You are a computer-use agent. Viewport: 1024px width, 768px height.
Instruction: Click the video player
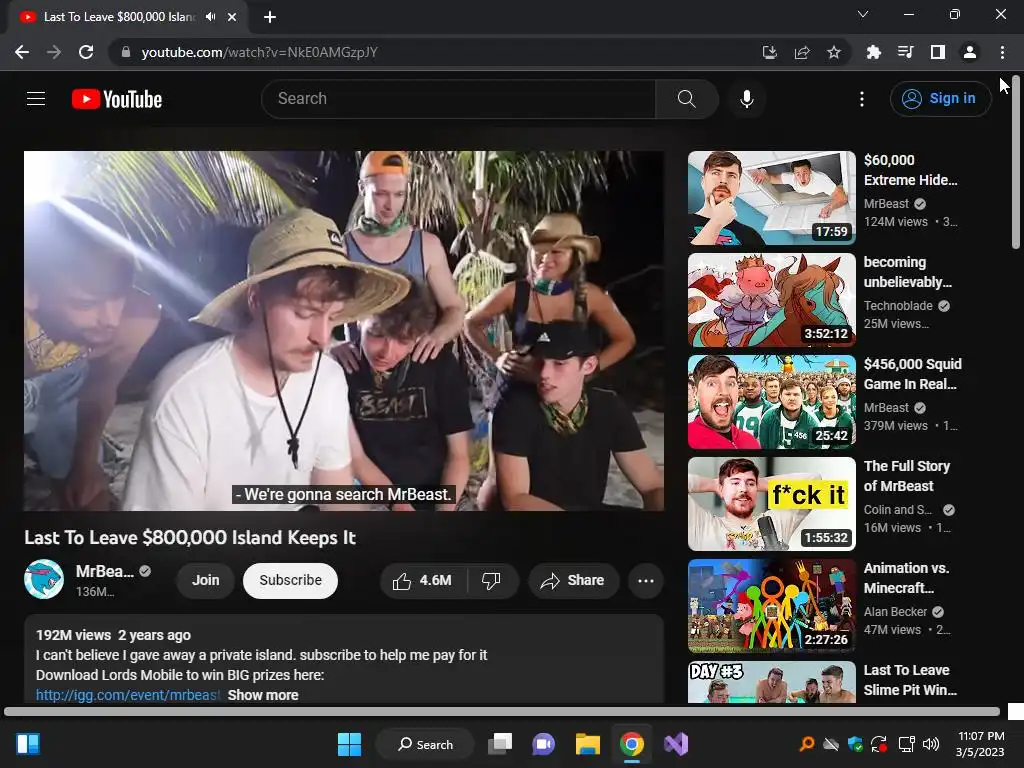click(x=344, y=330)
